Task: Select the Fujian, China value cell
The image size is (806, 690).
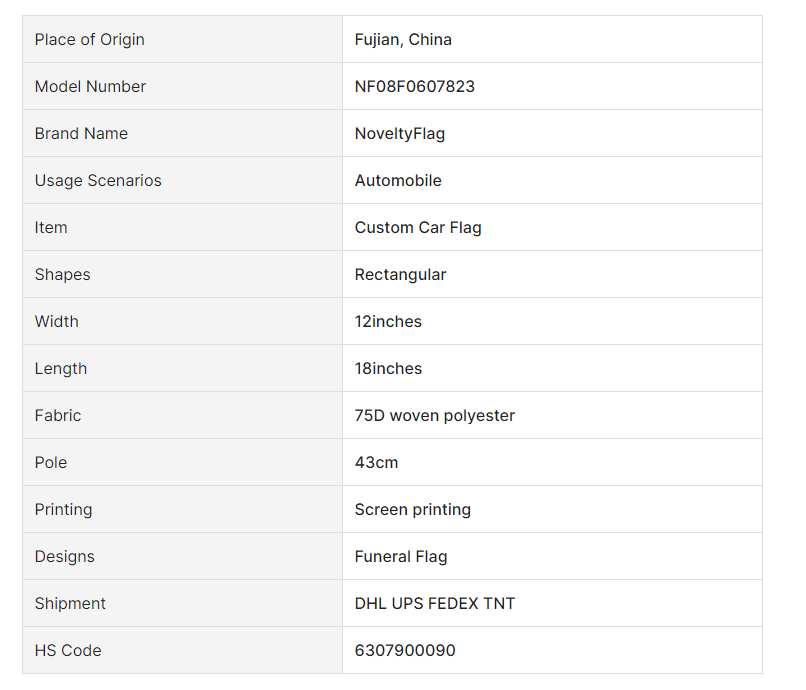Action: [403, 40]
